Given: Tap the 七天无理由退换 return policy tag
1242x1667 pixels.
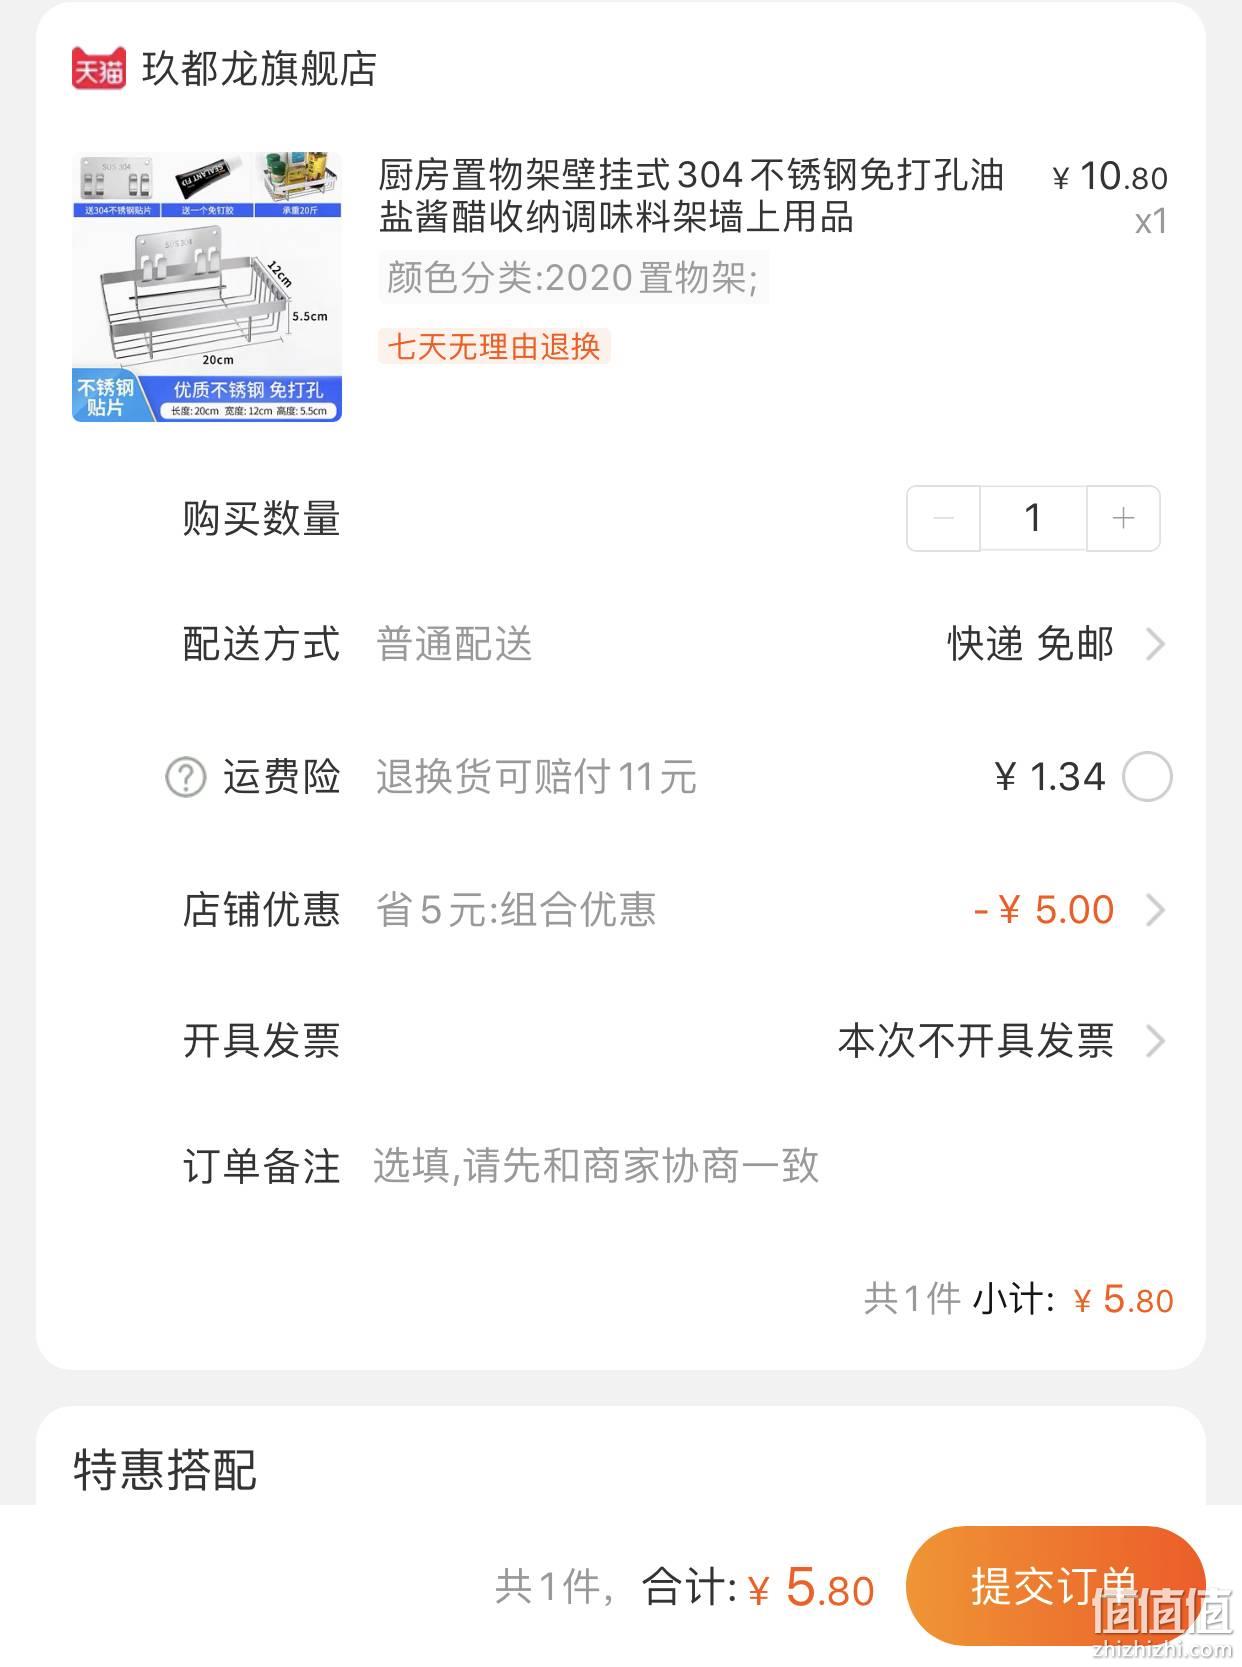Looking at the screenshot, I should point(494,346).
